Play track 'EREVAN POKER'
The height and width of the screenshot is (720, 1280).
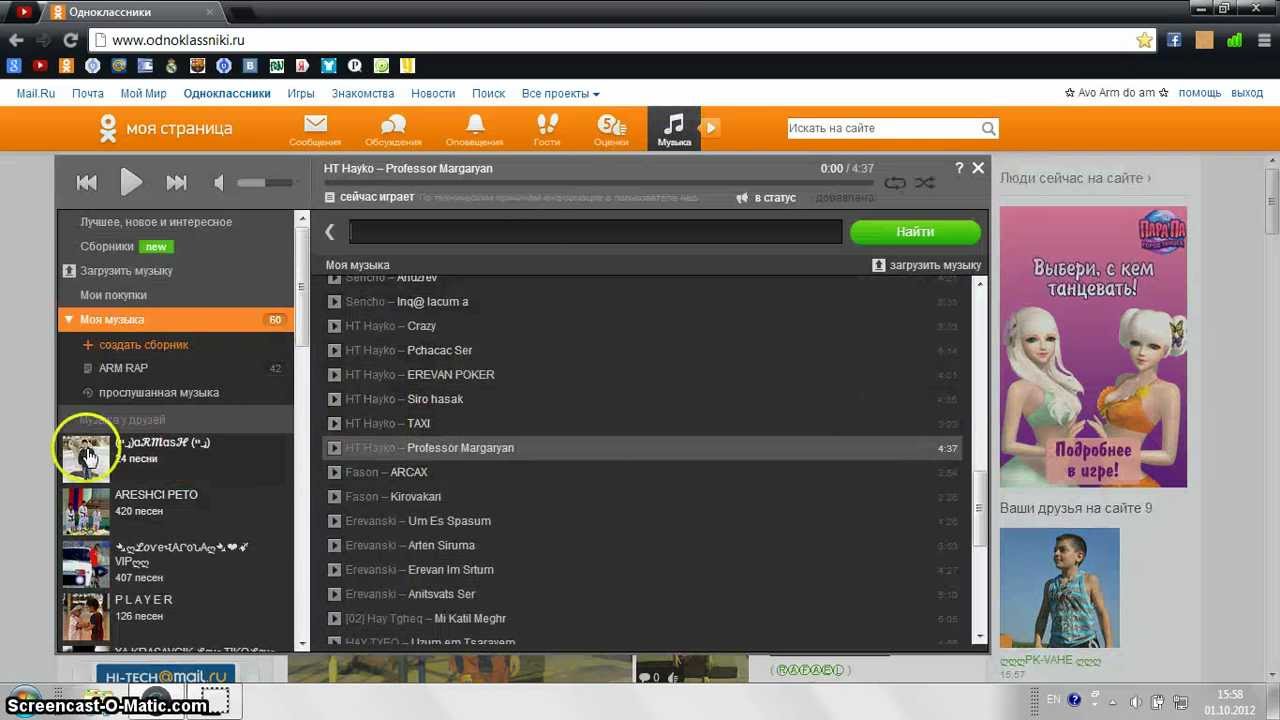point(334,375)
